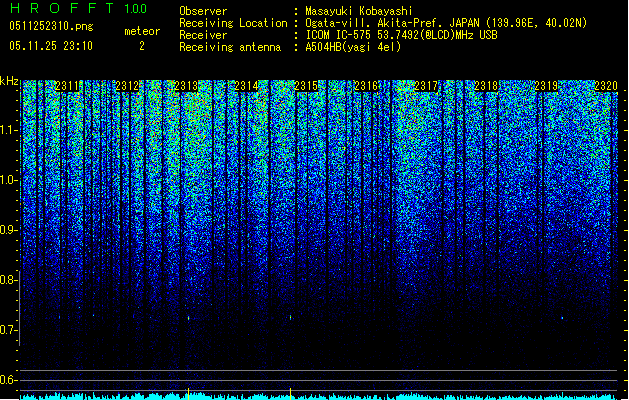629x400 pixels.
Task: Click the observer name Masayuki Kobayashi
Action: click(359, 11)
